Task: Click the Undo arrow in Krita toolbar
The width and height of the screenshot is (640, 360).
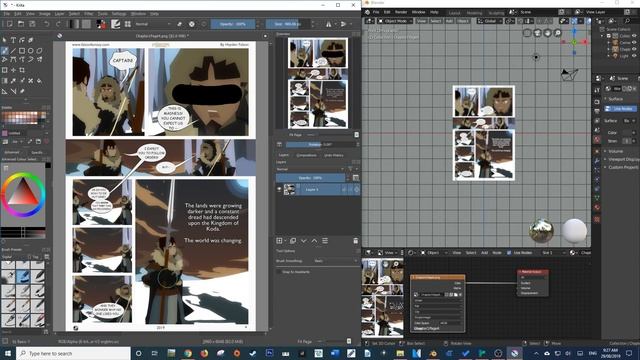Action: tap(47, 24)
